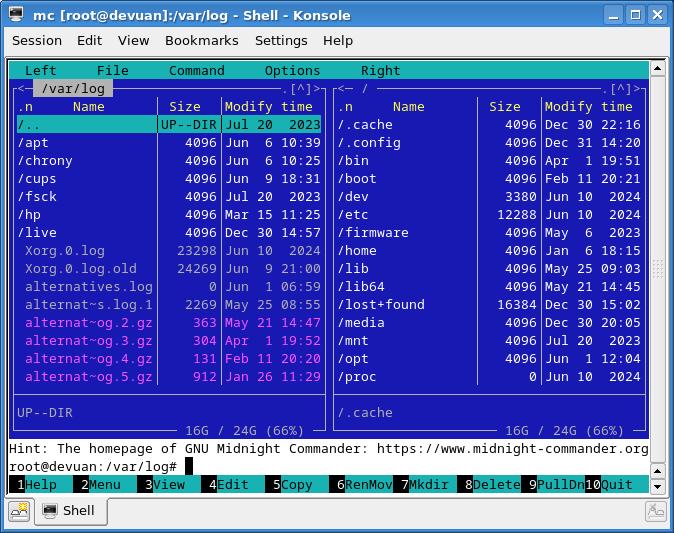Select the /firmware directory
The width and height of the screenshot is (674, 533).
coord(489,233)
